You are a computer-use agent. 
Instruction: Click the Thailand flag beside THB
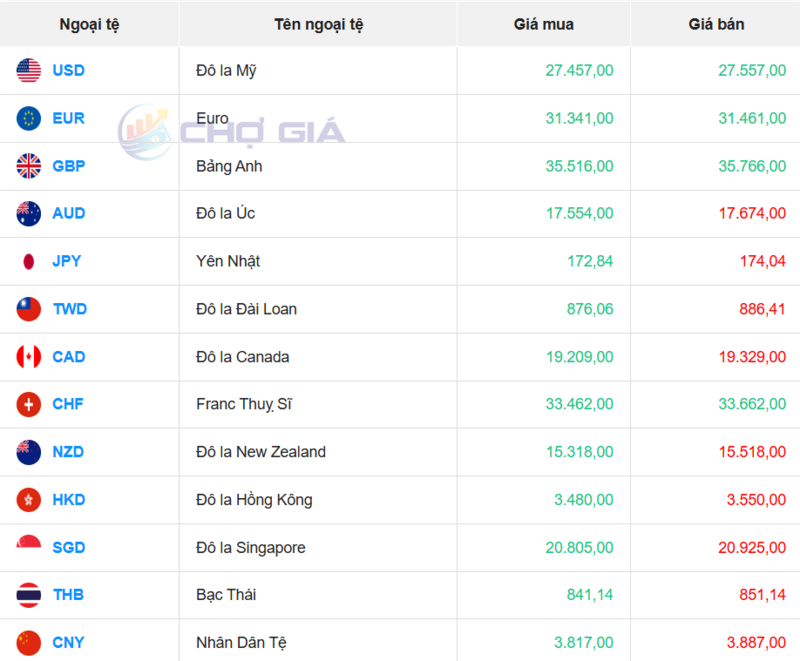click(28, 595)
